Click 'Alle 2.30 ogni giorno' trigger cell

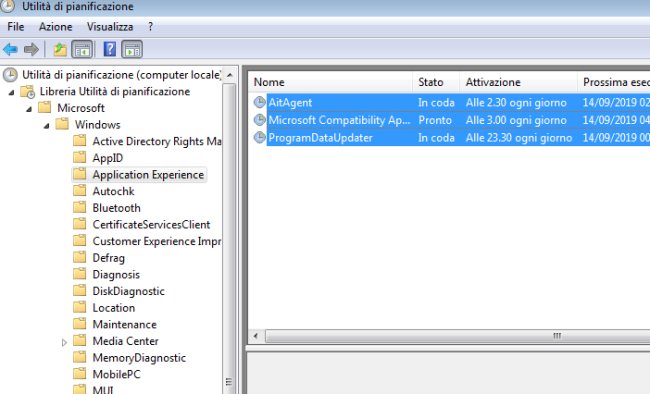click(x=516, y=102)
